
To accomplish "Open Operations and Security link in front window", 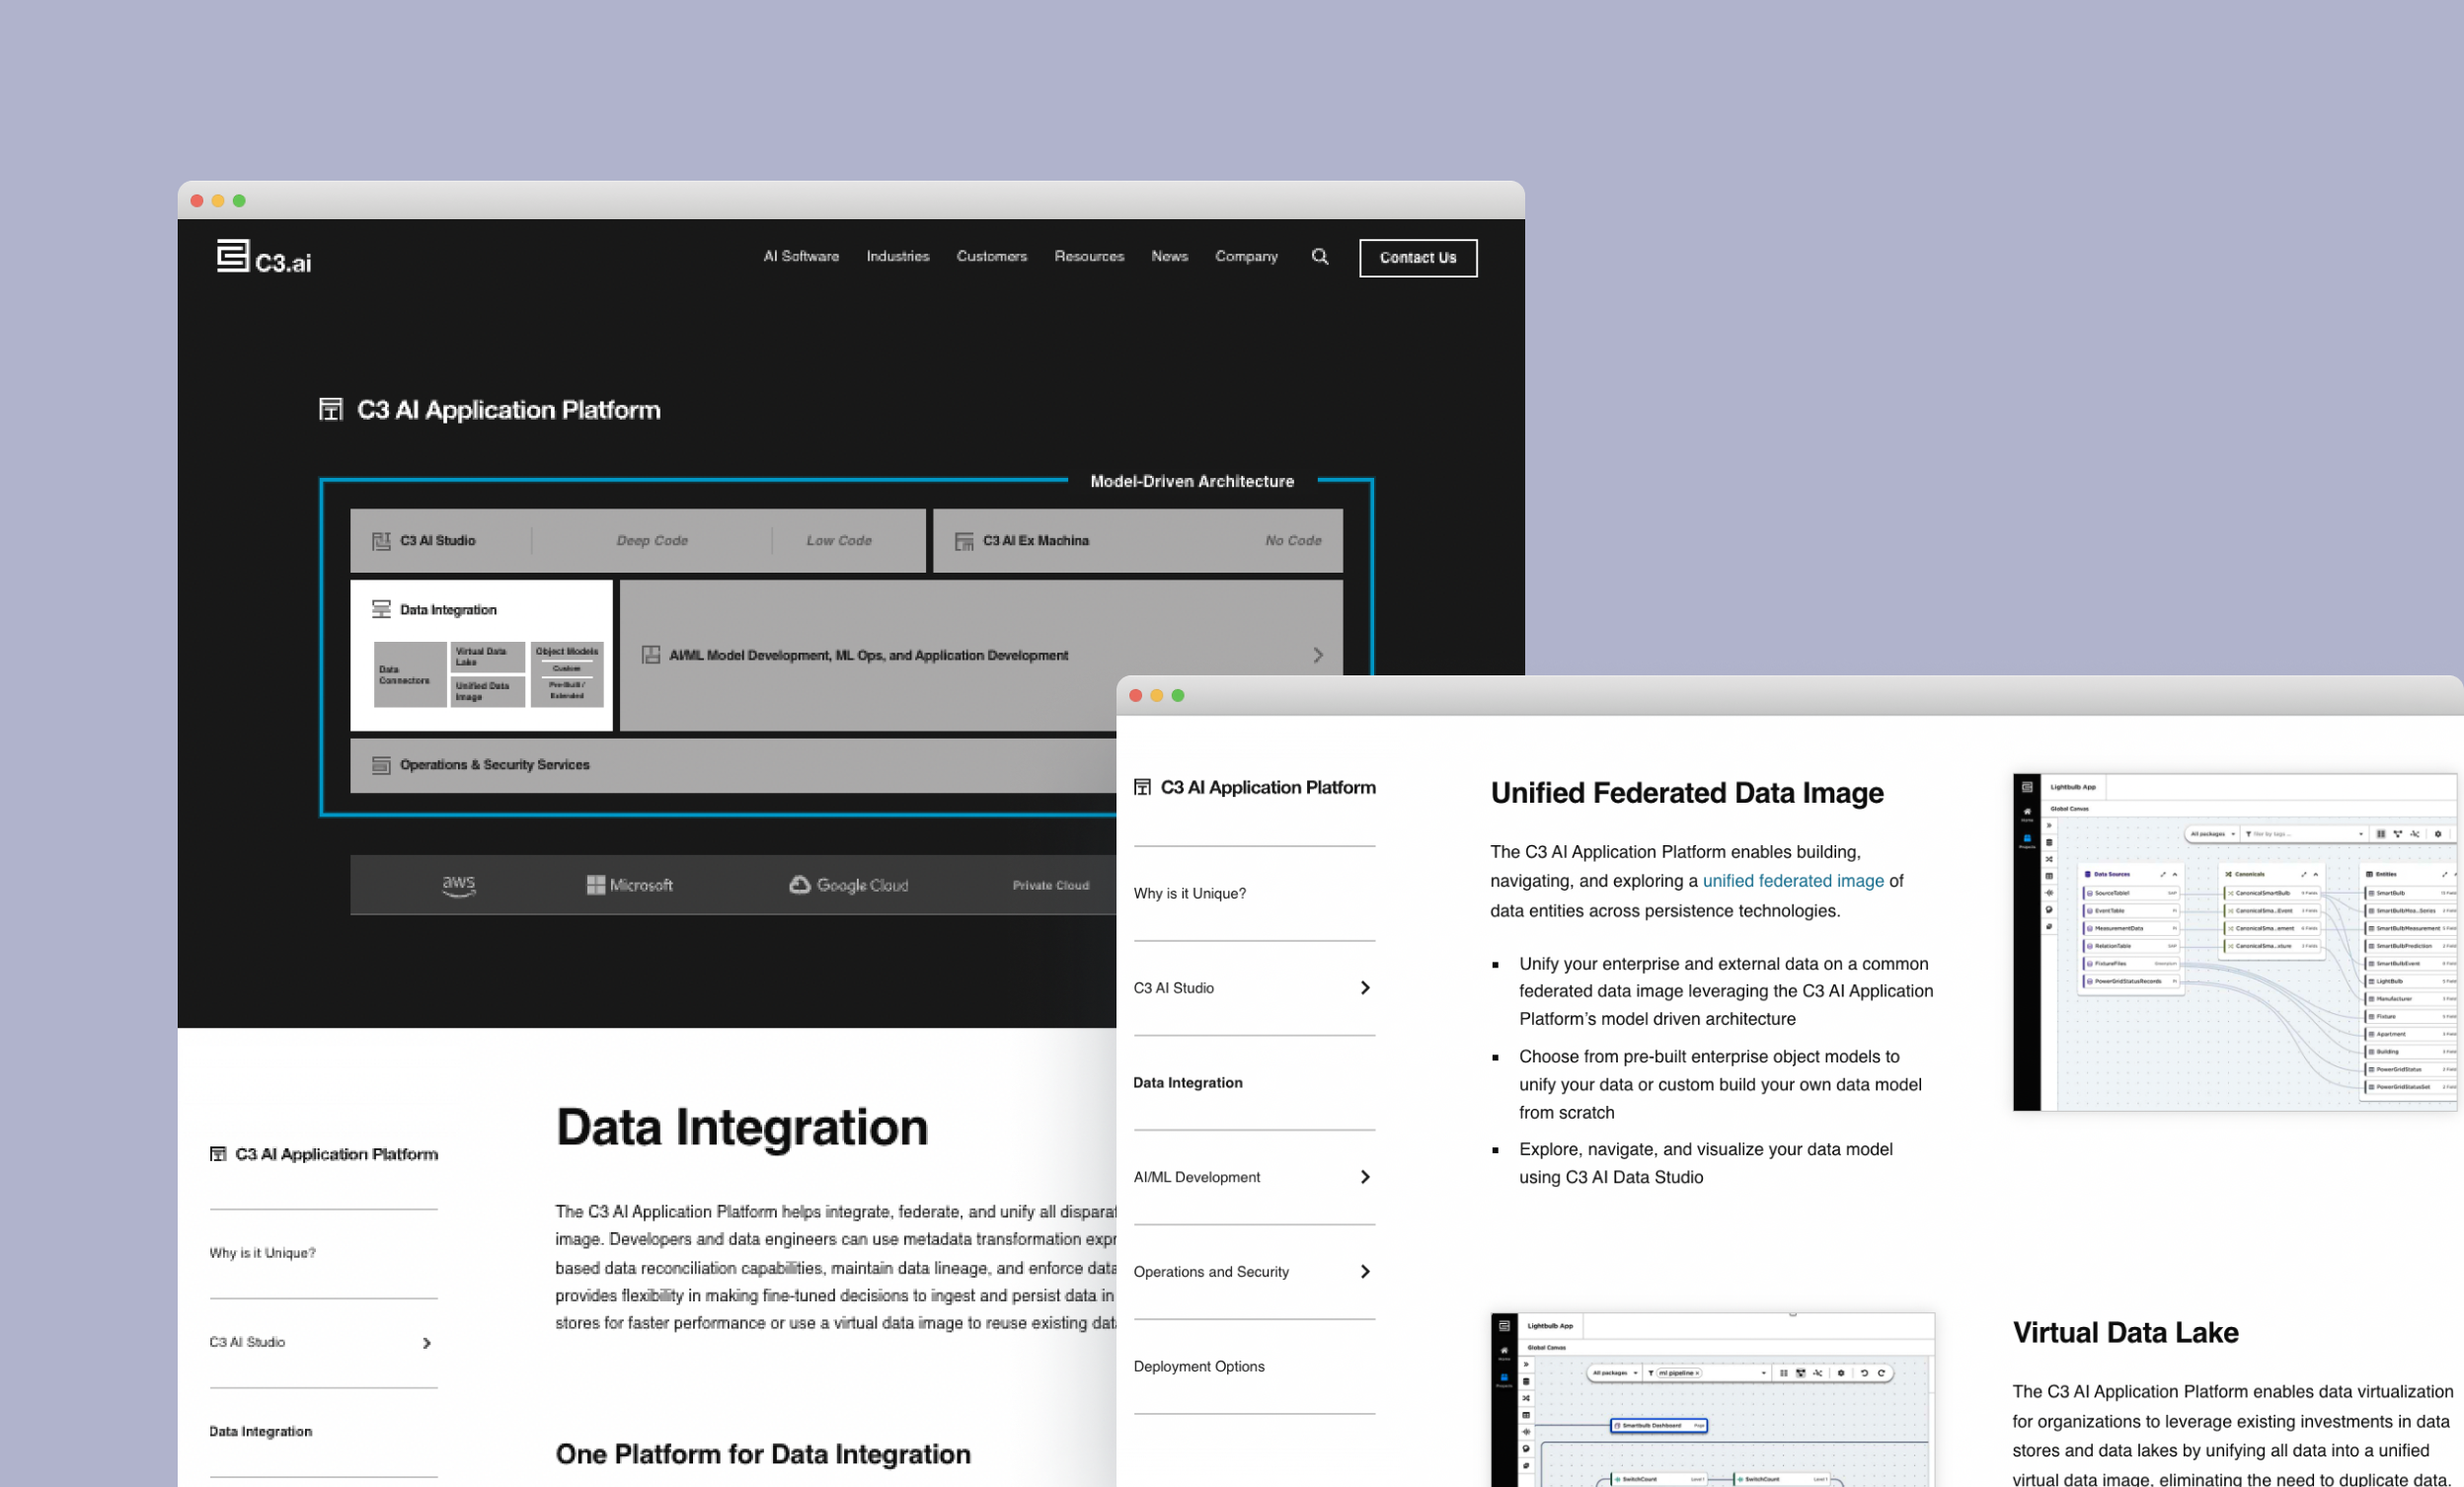I will tap(1211, 1272).
